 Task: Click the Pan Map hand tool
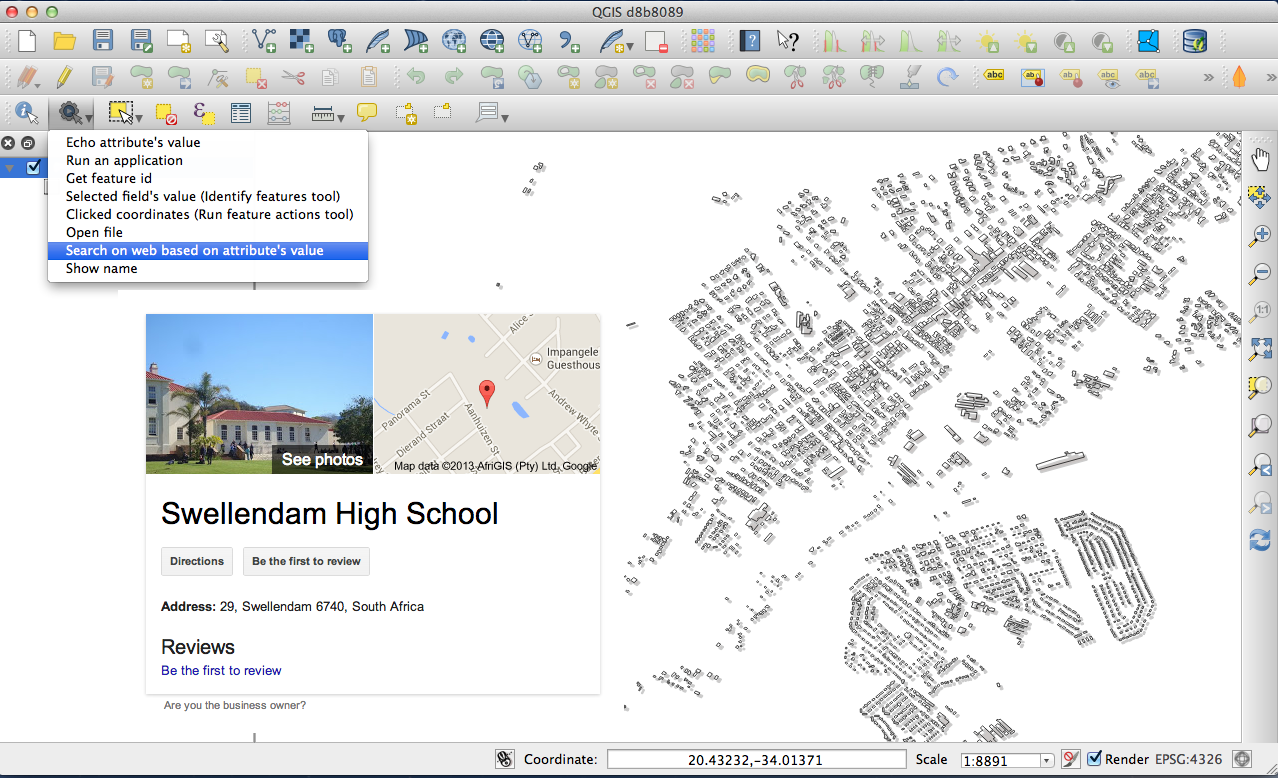point(1260,159)
